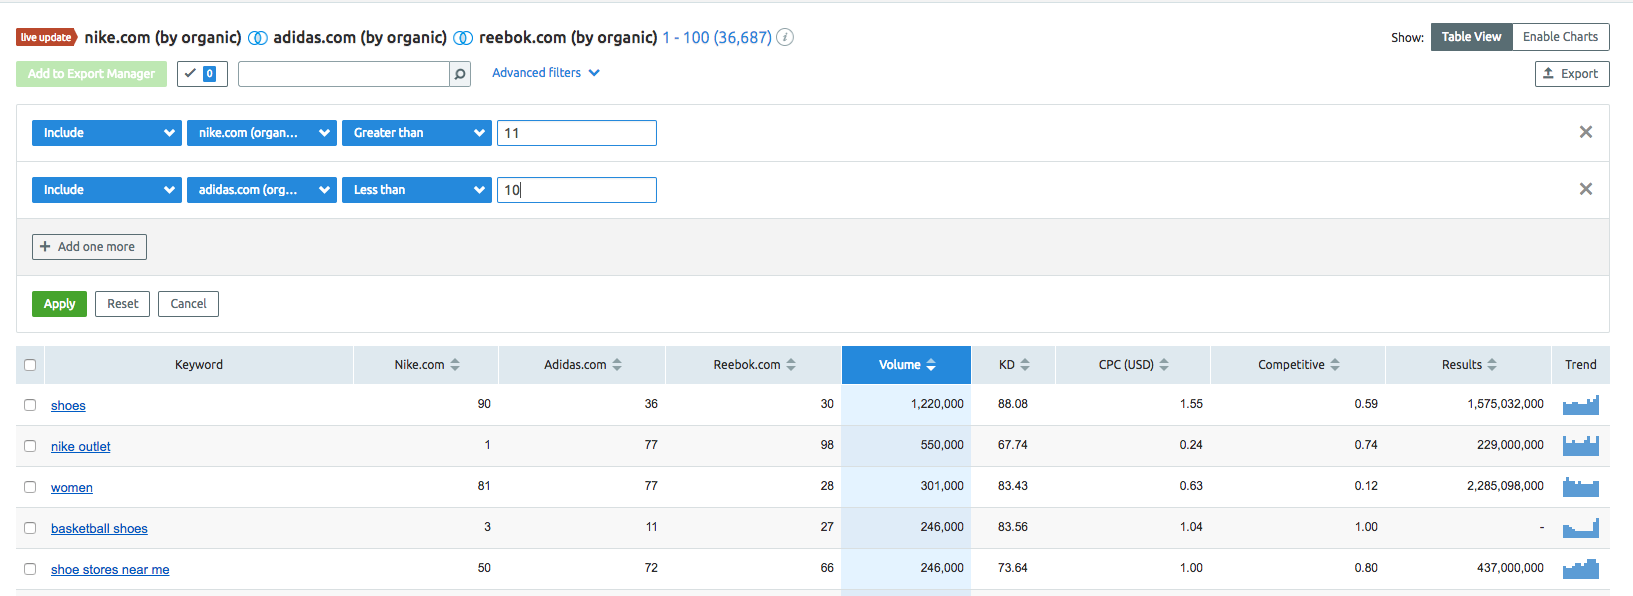This screenshot has width=1633, height=596.
Task: View trend chart for shoes
Action: coord(1581,405)
